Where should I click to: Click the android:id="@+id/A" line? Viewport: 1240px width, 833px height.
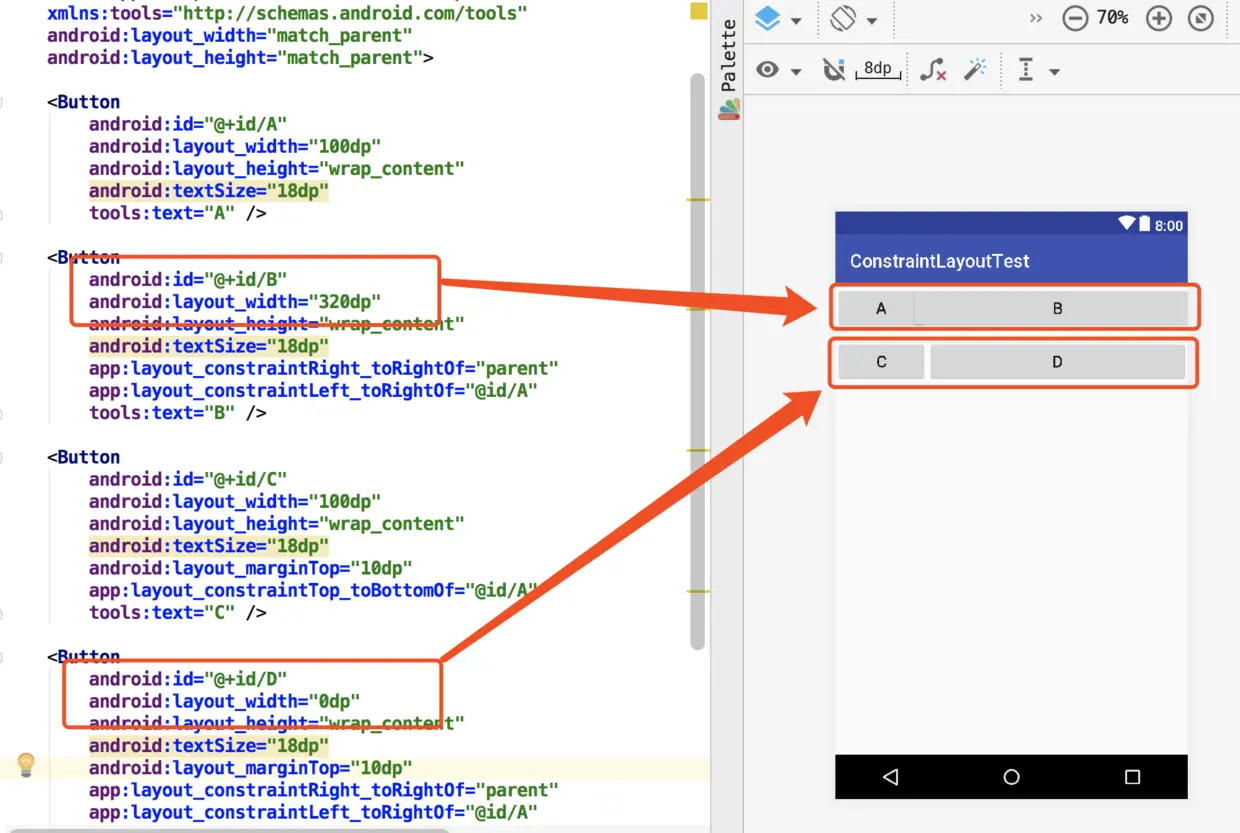click(187, 124)
